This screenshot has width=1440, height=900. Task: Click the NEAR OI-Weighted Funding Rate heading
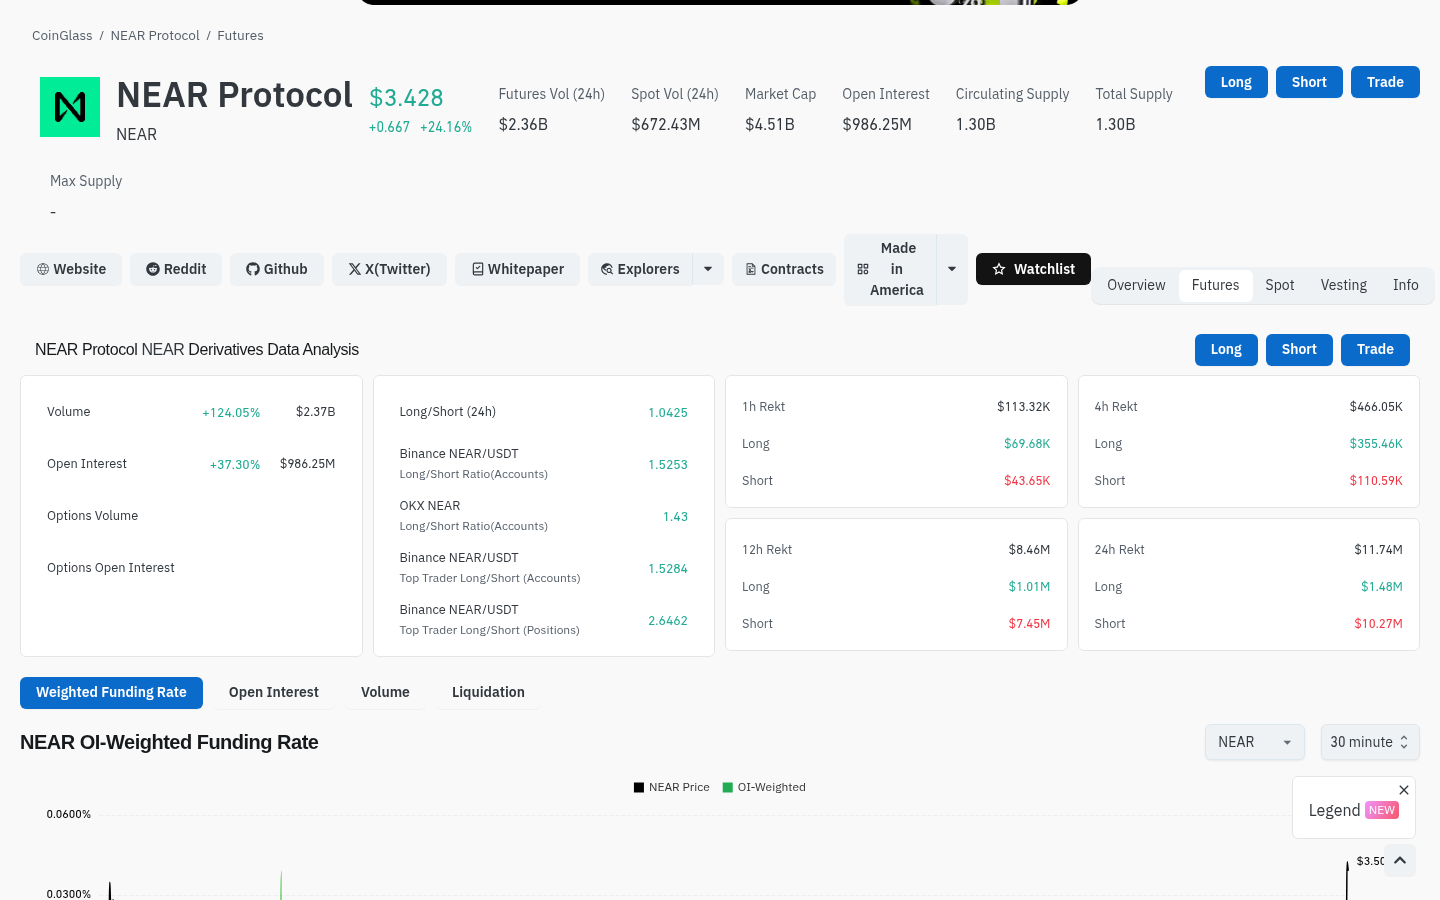pos(169,742)
